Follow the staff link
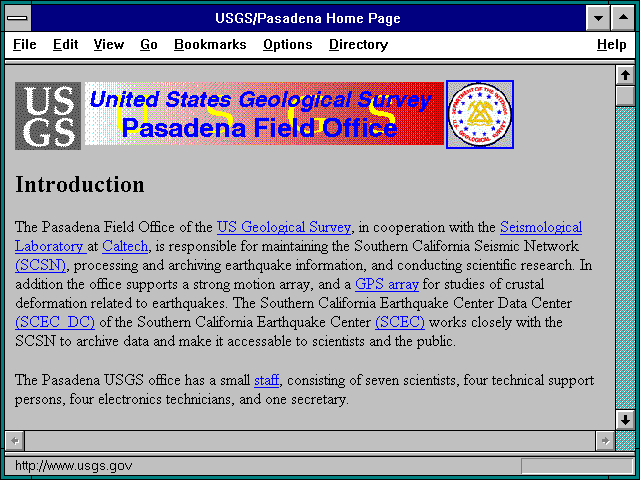This screenshot has height=480, width=640. click(x=267, y=380)
